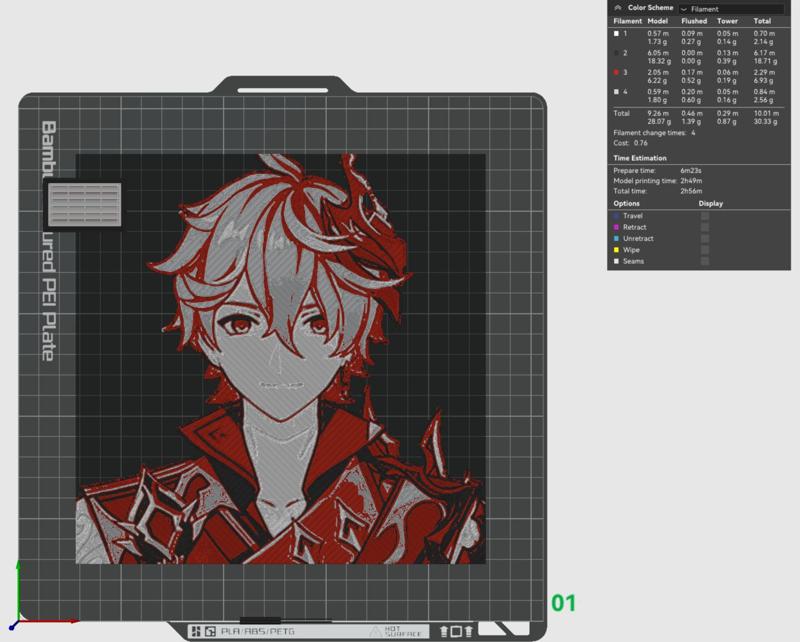Toggle the Seams display checkbox

pyautogui.click(x=705, y=261)
